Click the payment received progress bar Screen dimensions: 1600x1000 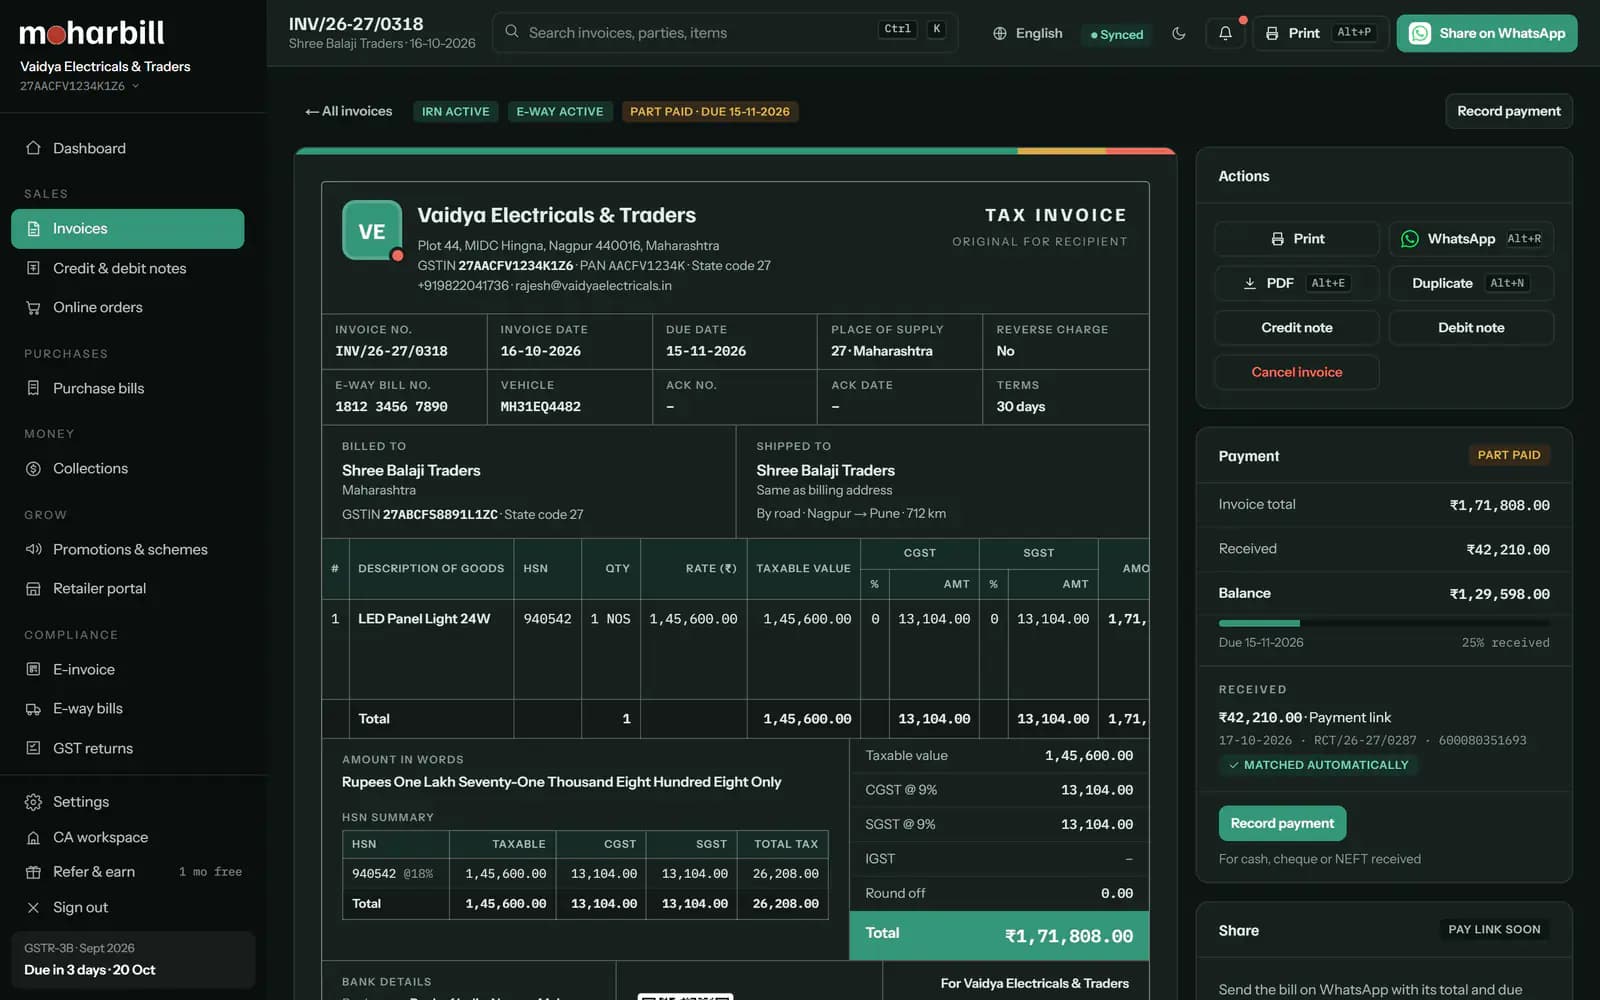[x=1384, y=623]
